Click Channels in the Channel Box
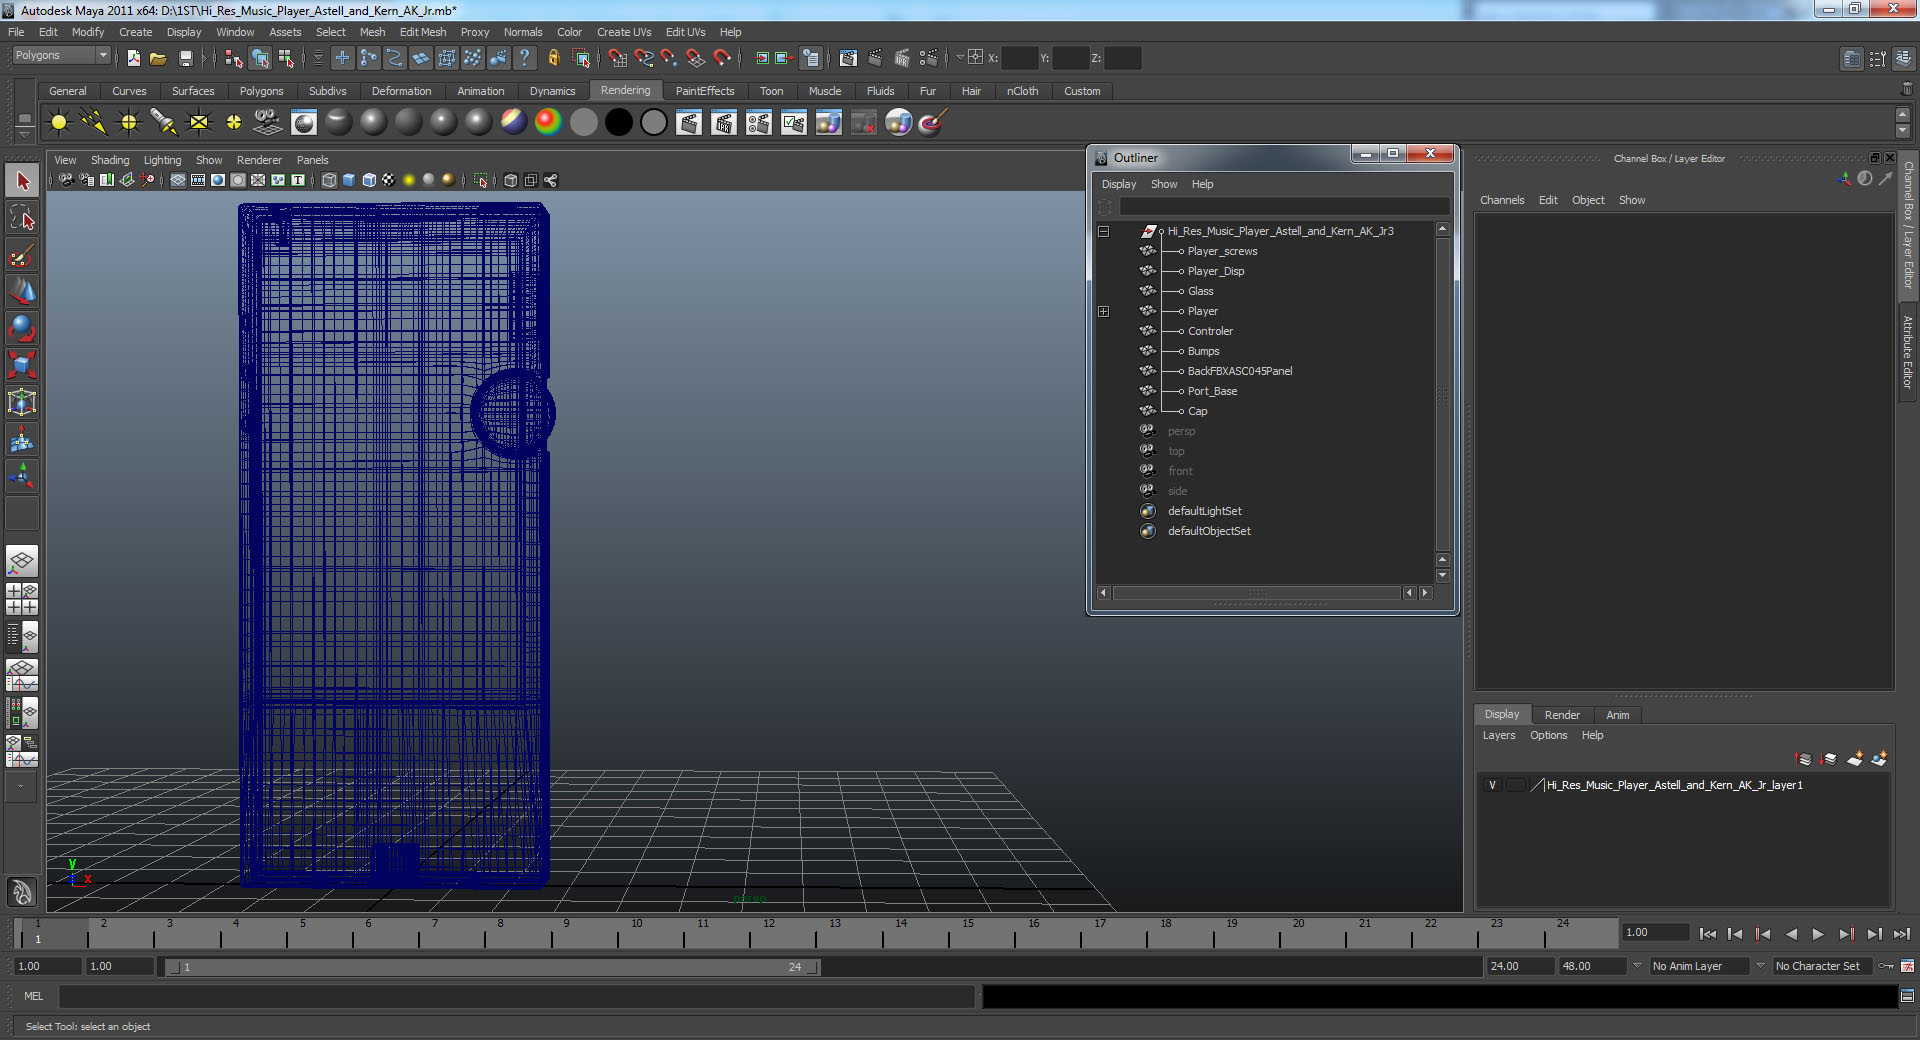 1502,200
